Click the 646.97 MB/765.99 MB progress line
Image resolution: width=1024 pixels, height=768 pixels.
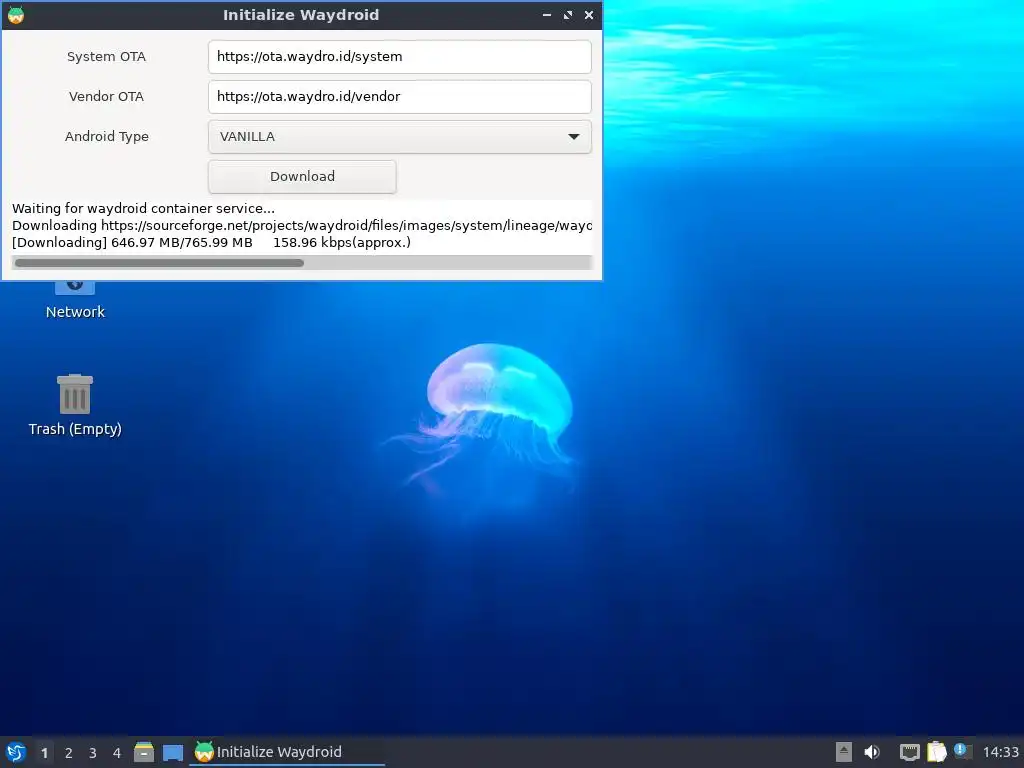[x=211, y=242]
